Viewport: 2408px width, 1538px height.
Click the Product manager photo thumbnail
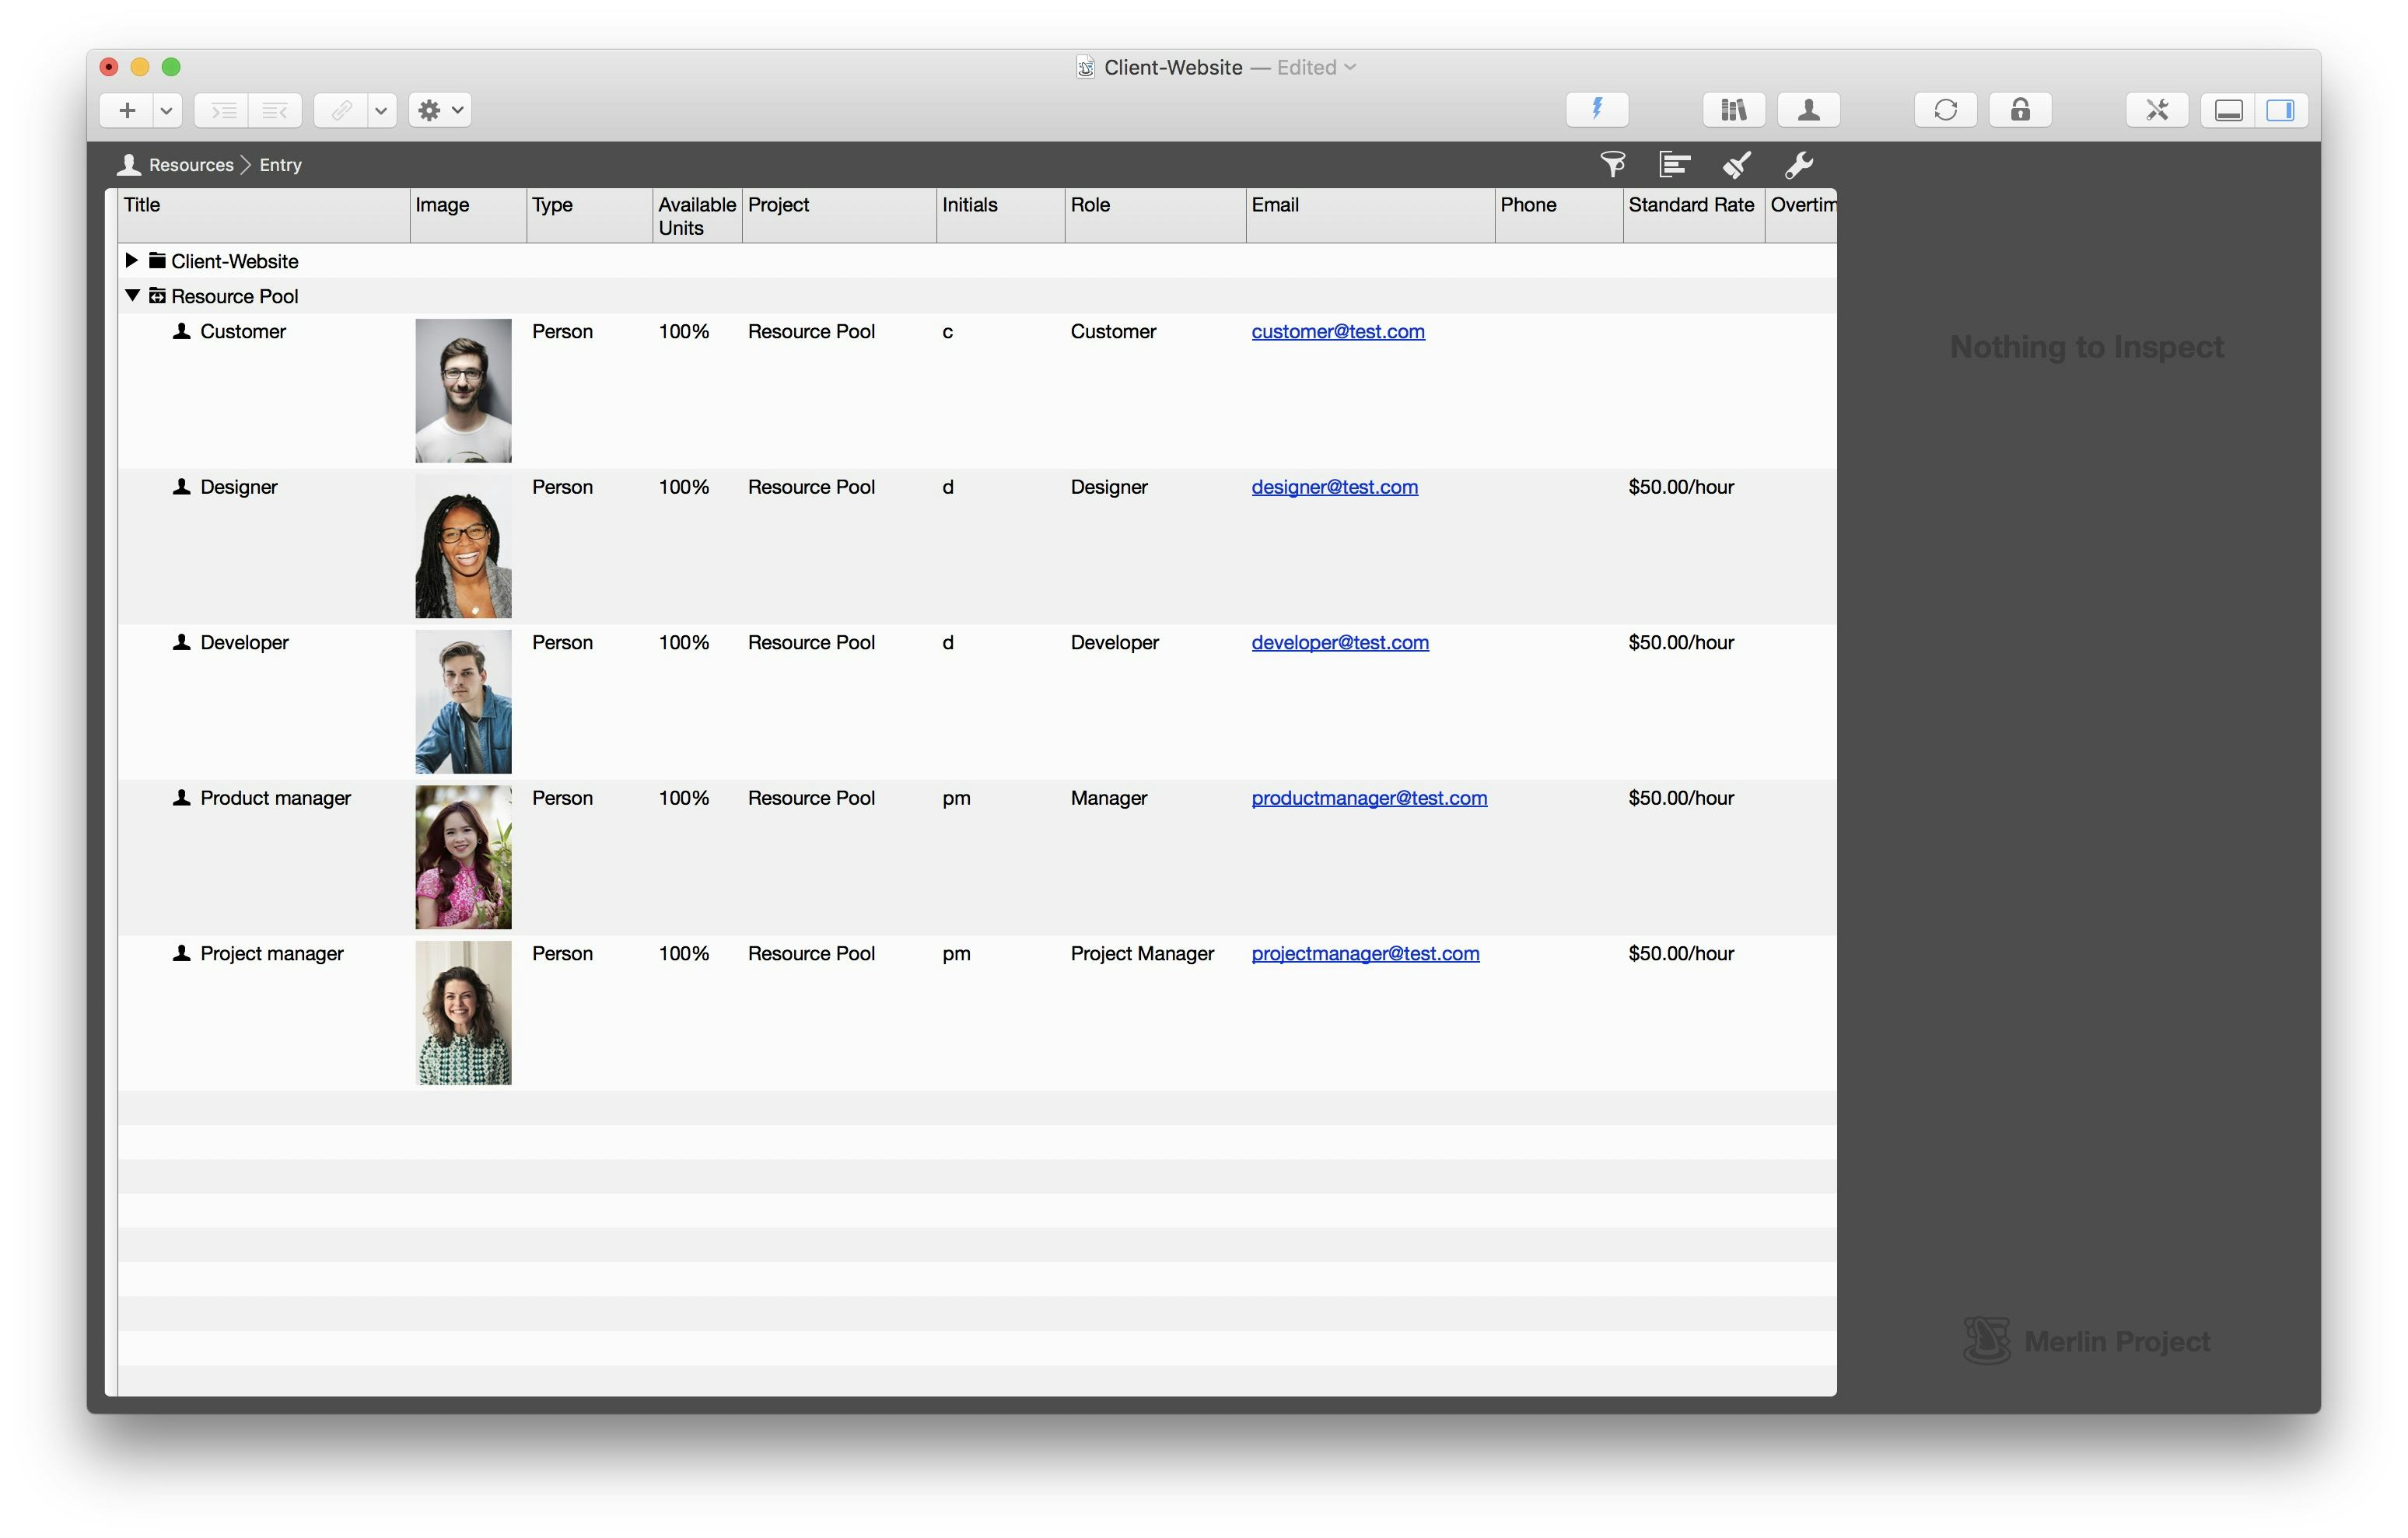click(463, 857)
